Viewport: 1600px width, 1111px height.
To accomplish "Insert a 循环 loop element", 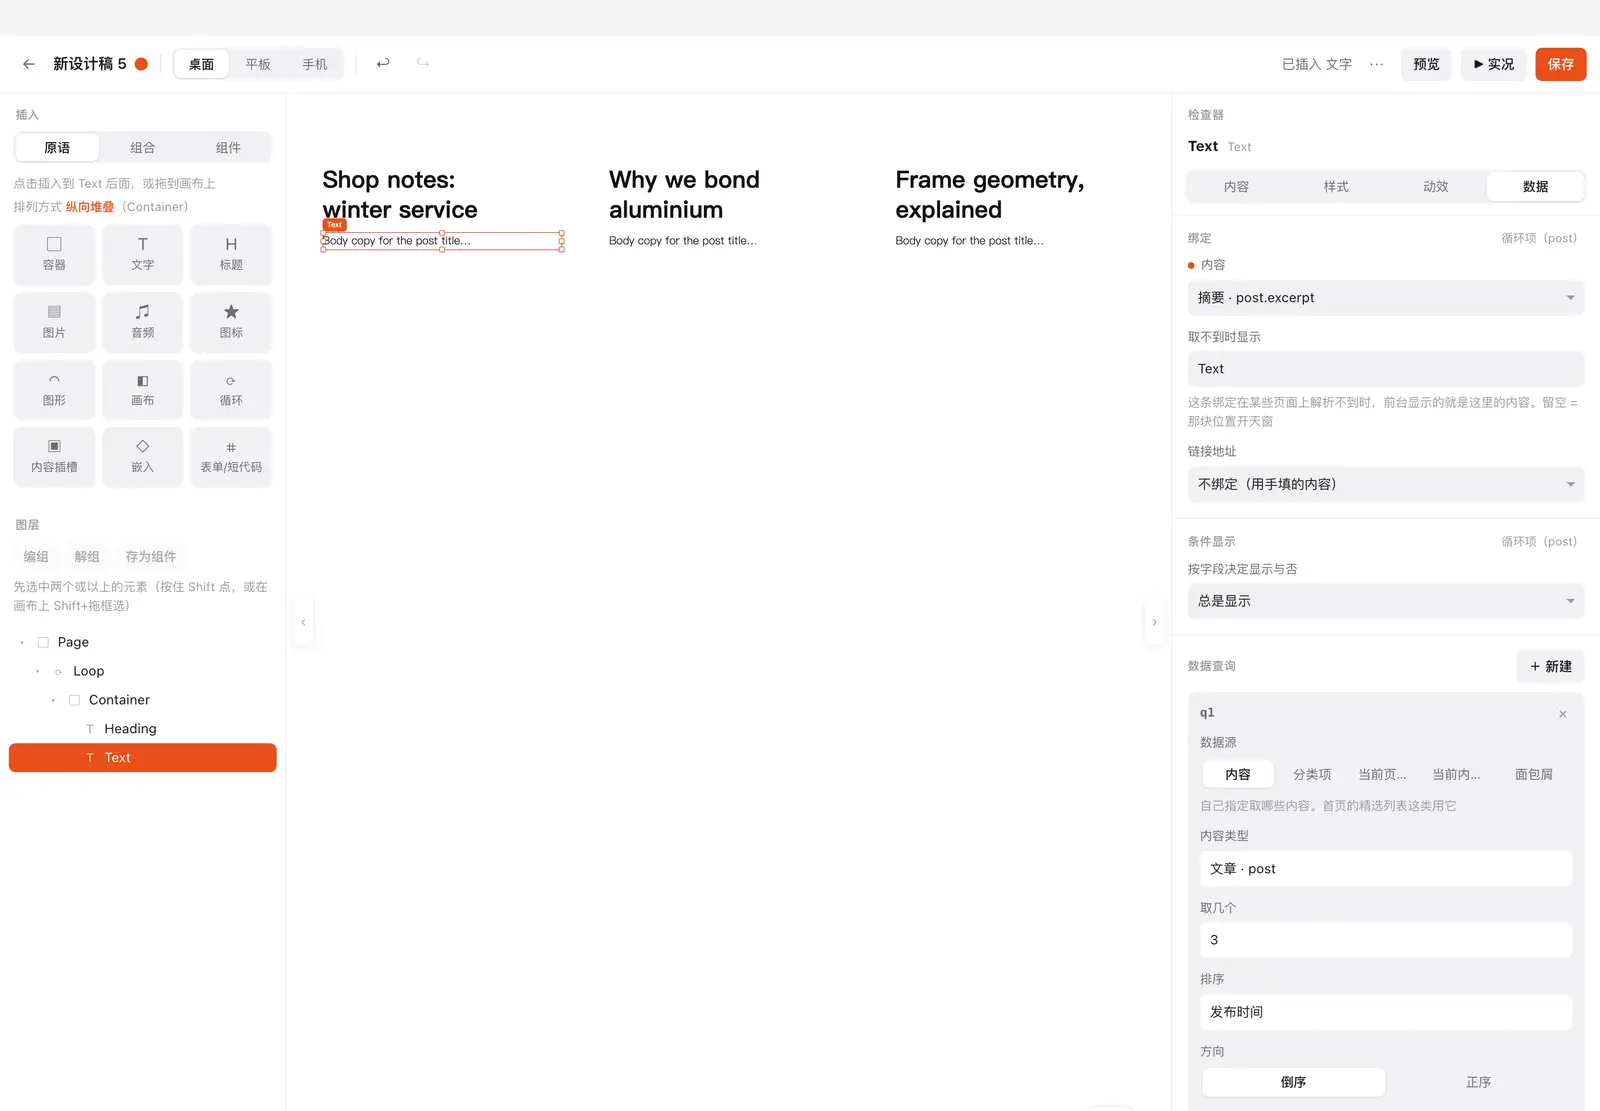I will click(x=231, y=390).
